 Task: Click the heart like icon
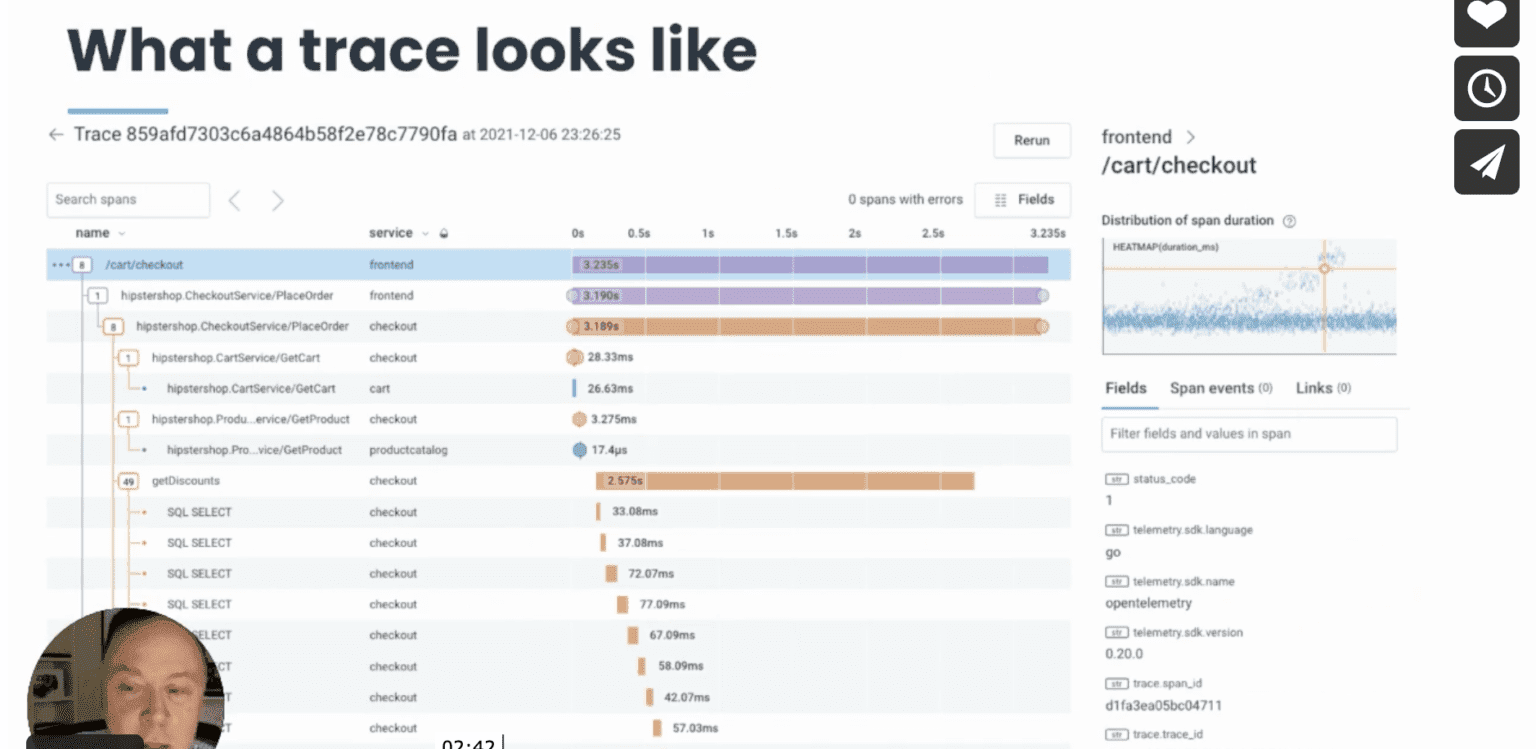click(x=1485, y=15)
